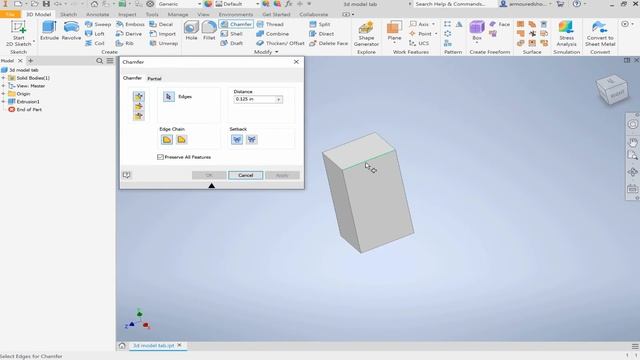Open the File menu
The image size is (640, 360).
tap(10, 14)
